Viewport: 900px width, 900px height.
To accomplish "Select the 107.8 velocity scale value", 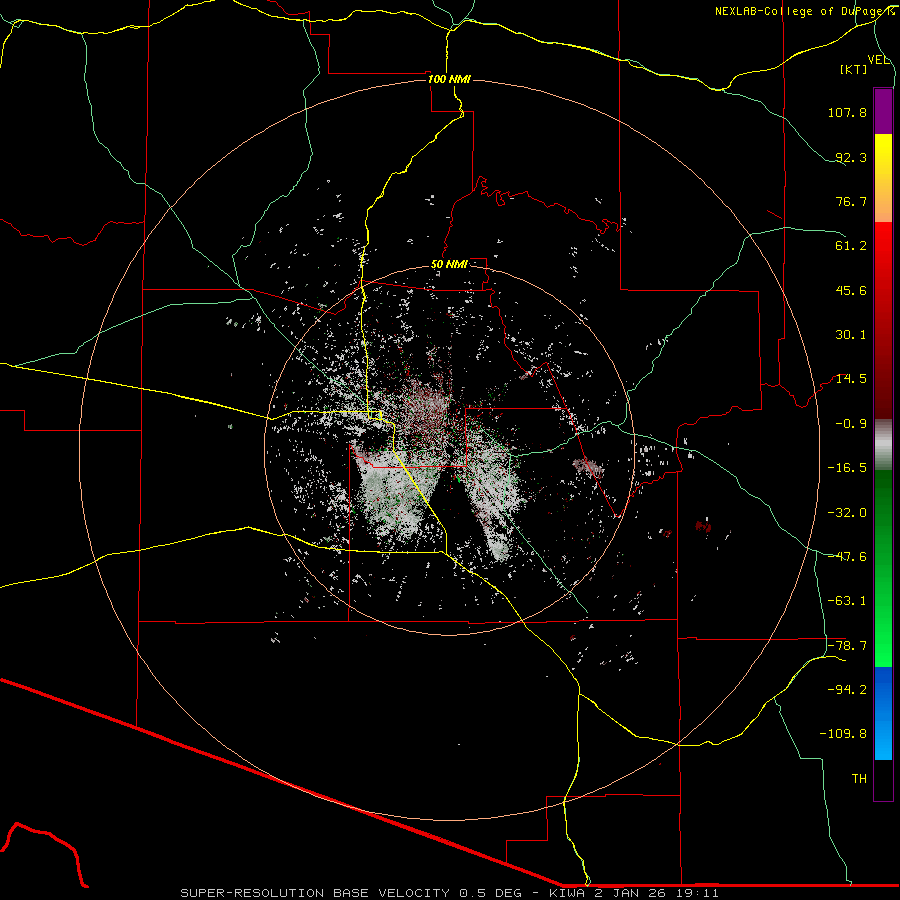I will 847,112.
